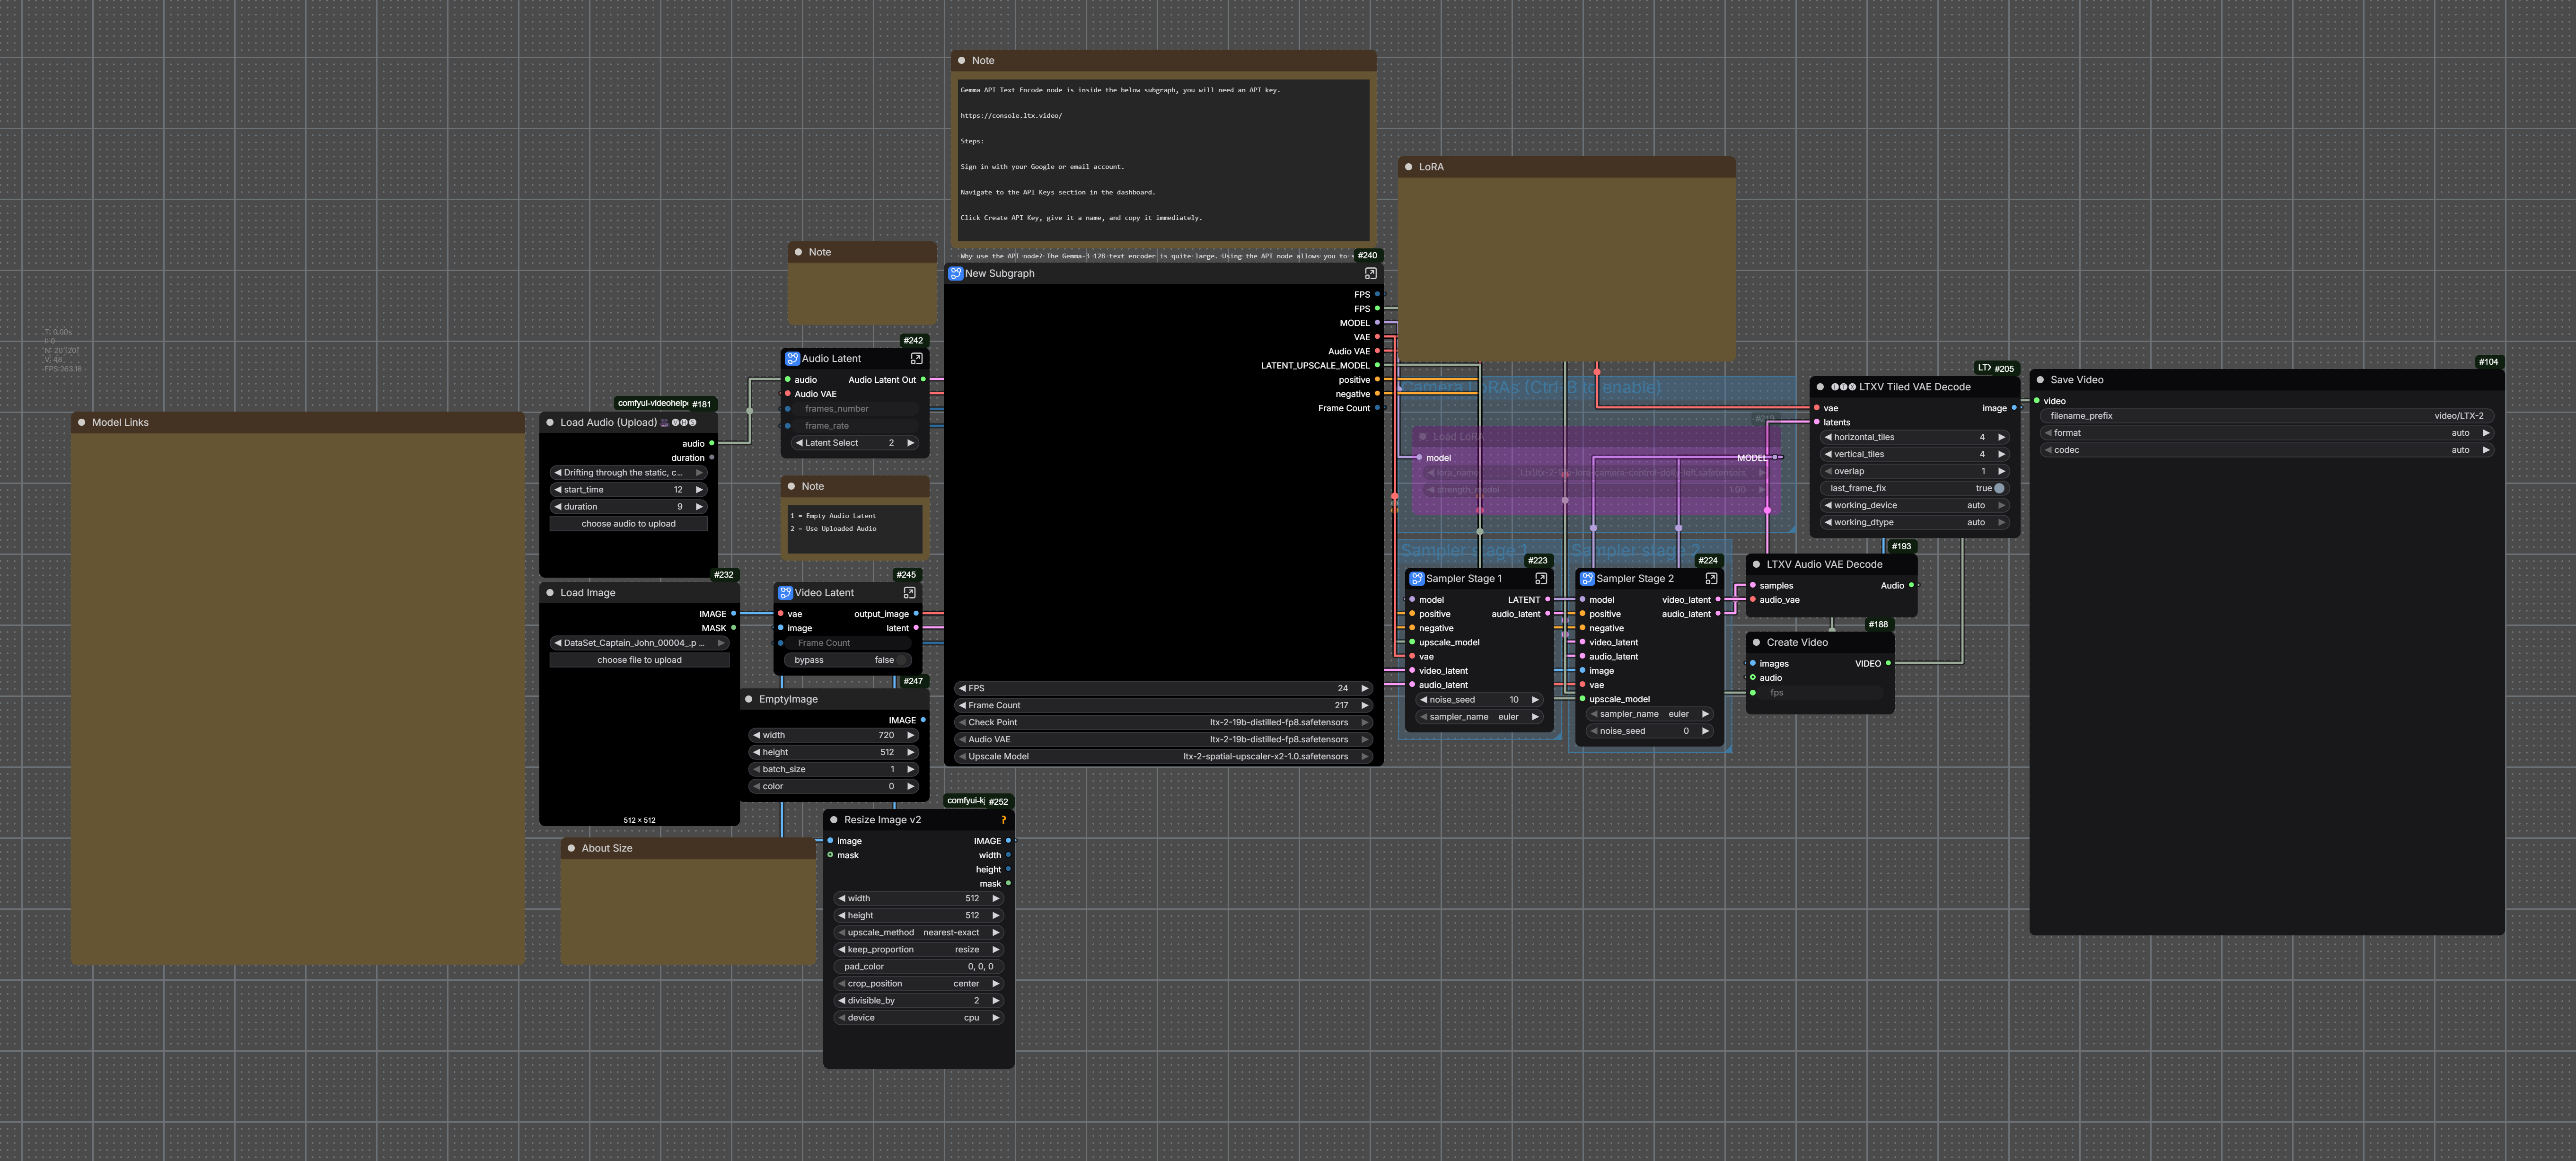The height and width of the screenshot is (1161, 2576).
Task: Open help for Resize Image v2 node
Action: click(x=1003, y=820)
